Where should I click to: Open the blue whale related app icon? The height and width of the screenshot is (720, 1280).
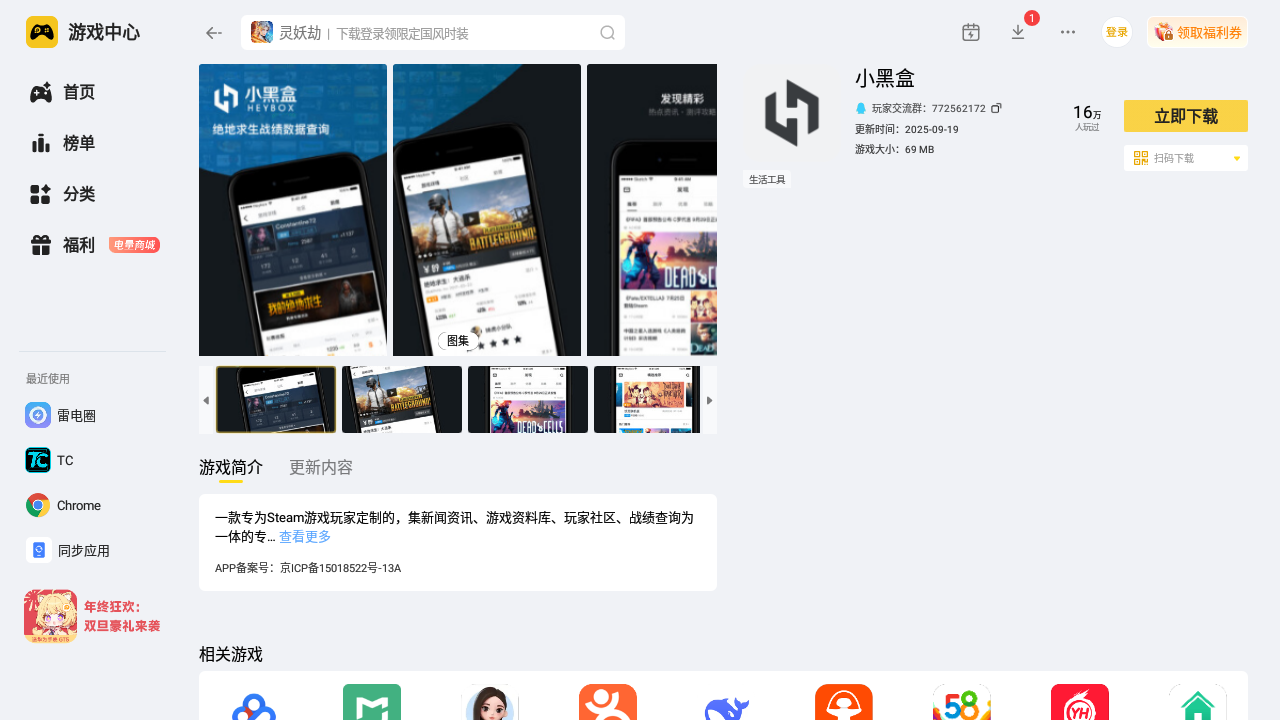tap(726, 702)
